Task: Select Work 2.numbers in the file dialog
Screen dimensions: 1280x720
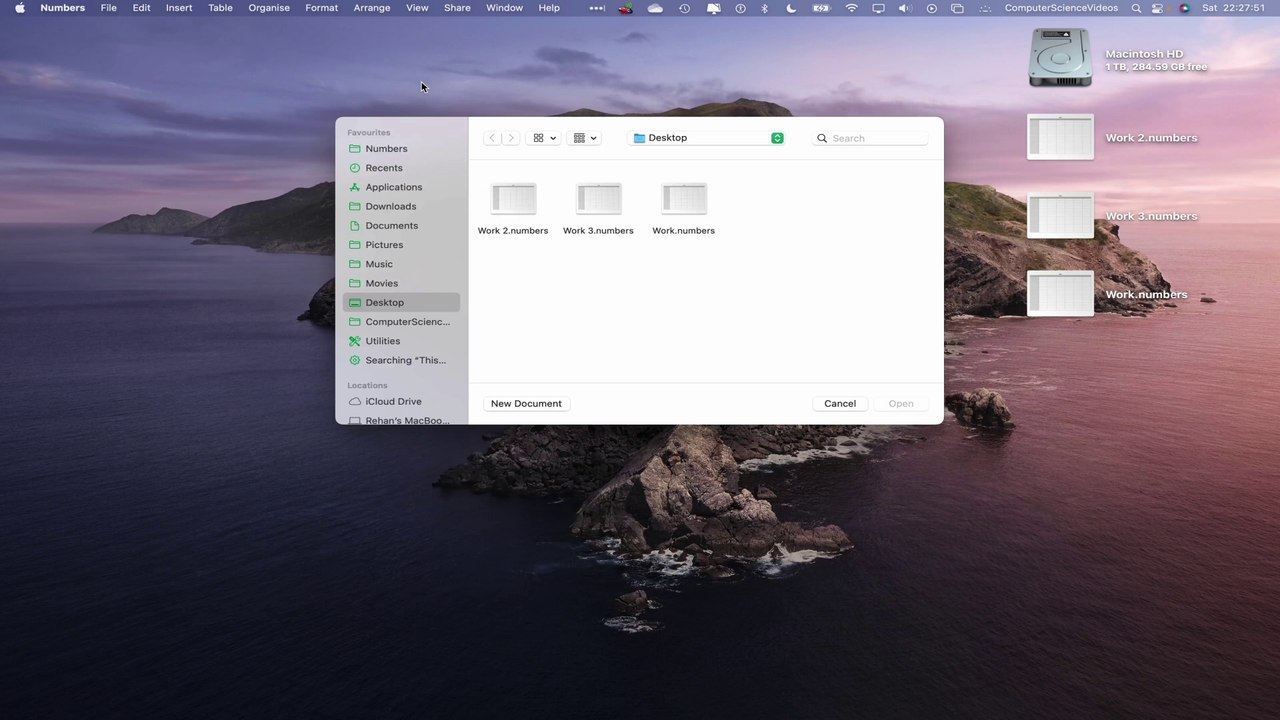Action: tap(513, 210)
